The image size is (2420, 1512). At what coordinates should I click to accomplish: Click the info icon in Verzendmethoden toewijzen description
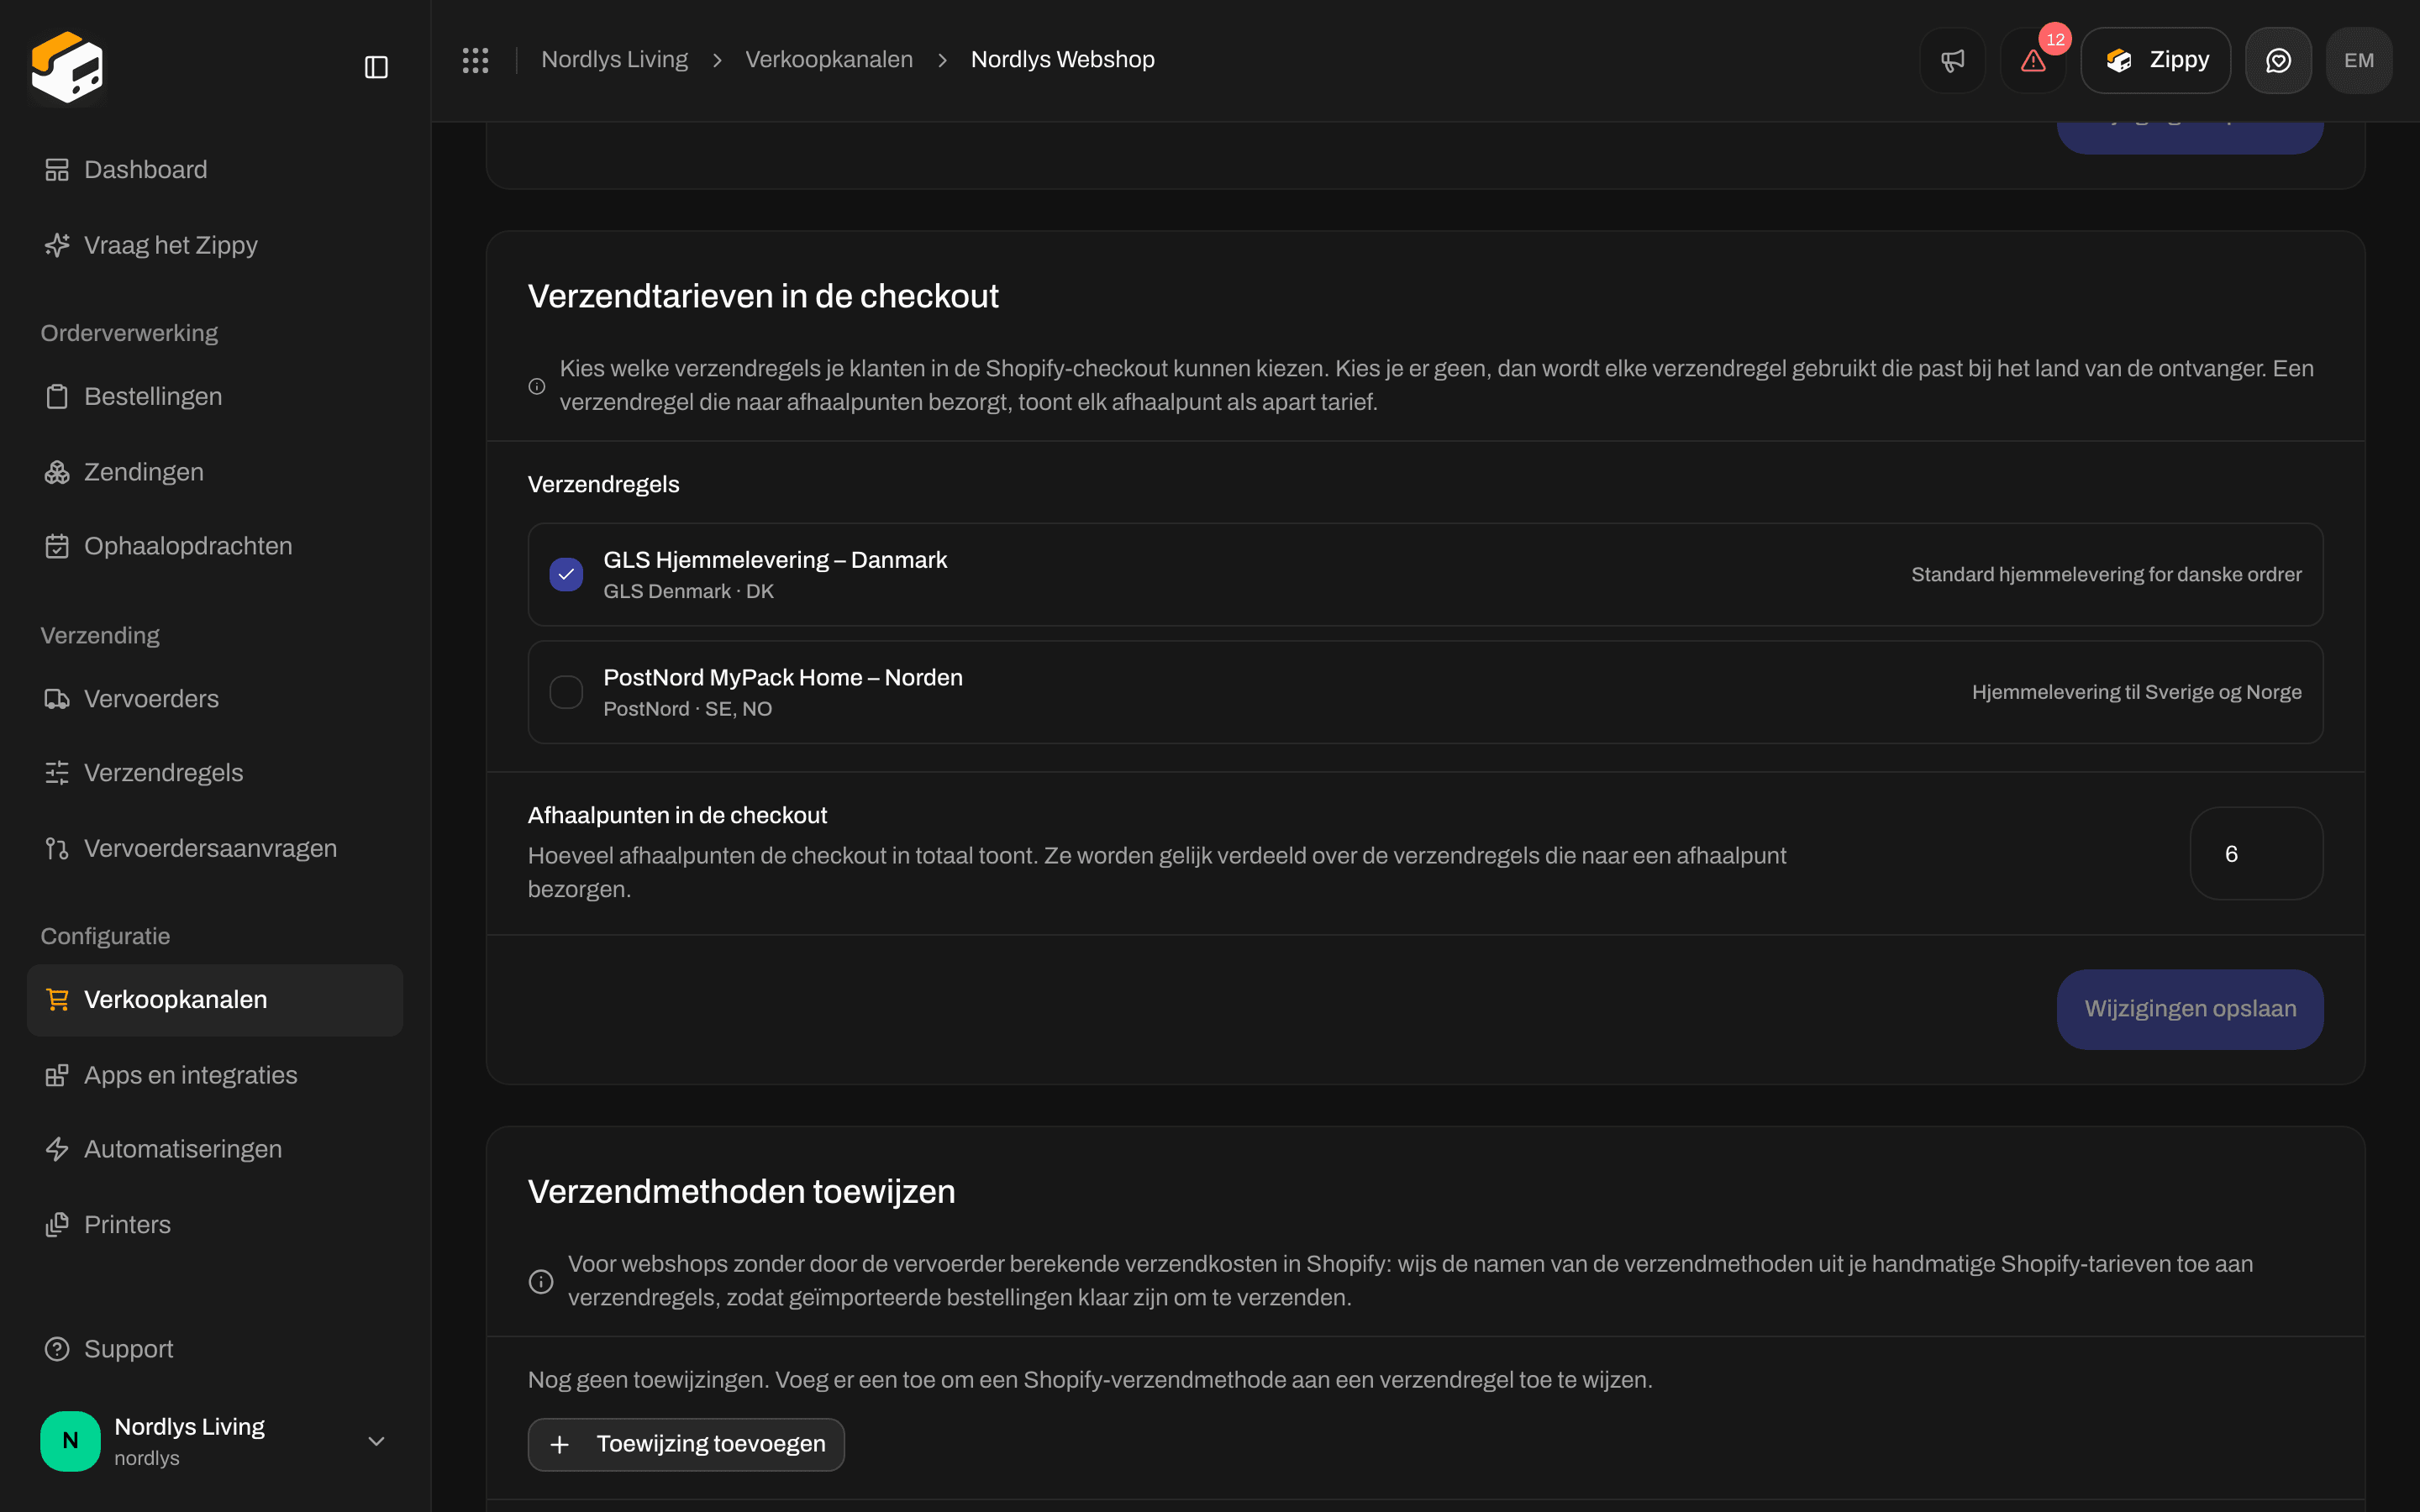coord(541,1281)
